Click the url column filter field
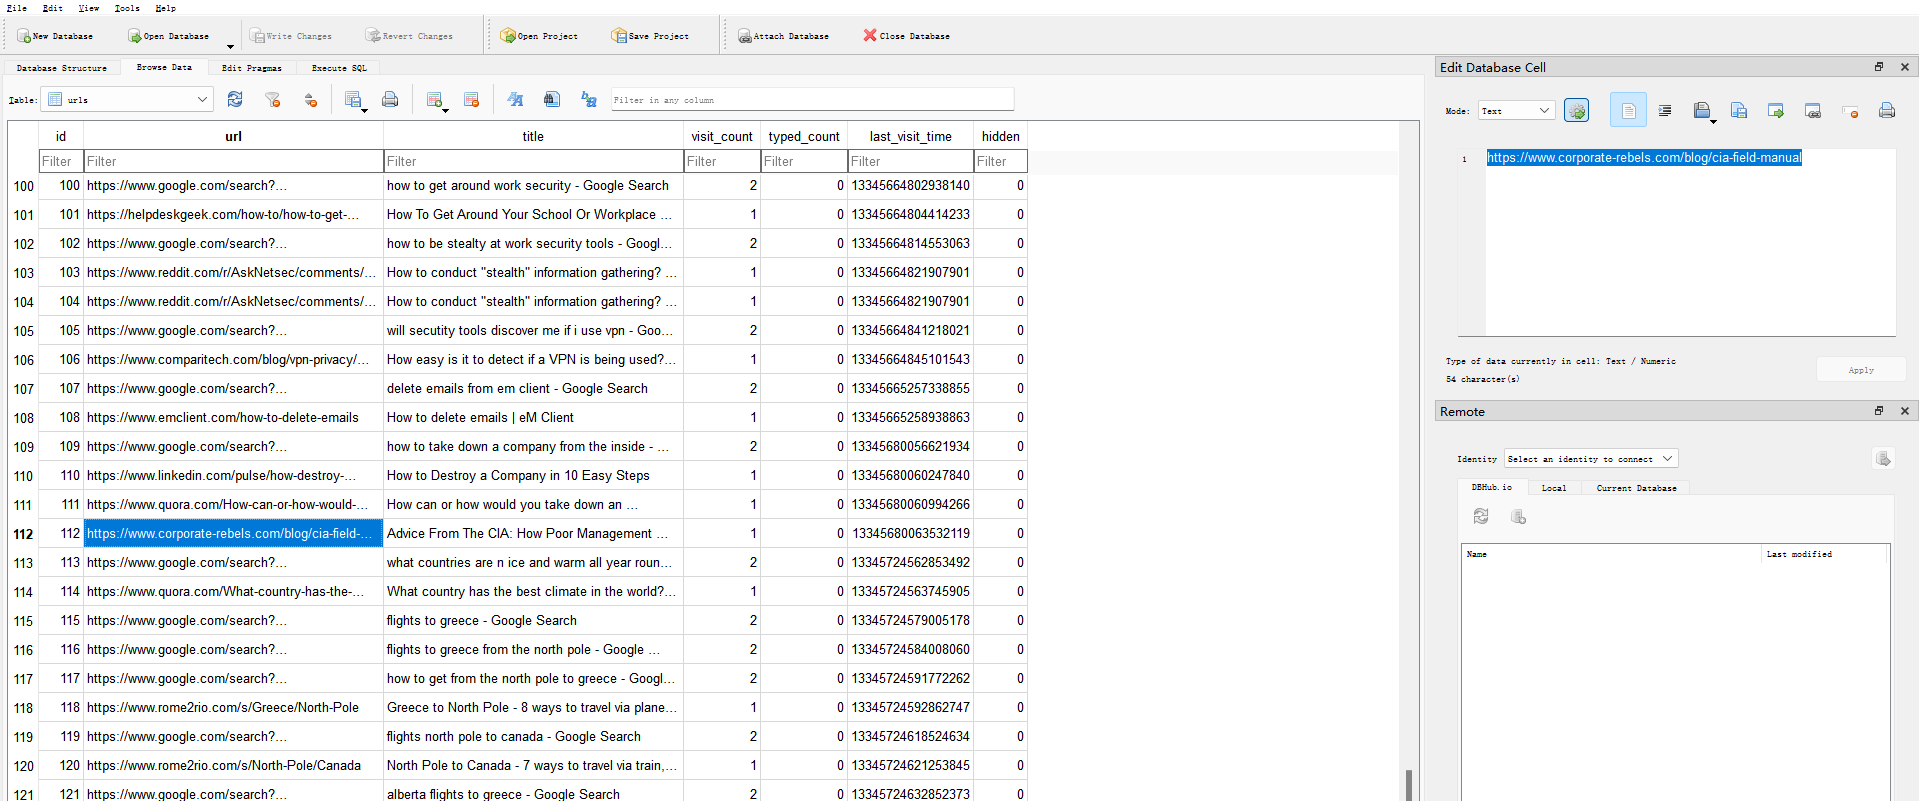This screenshot has width=1919, height=801. pos(233,161)
